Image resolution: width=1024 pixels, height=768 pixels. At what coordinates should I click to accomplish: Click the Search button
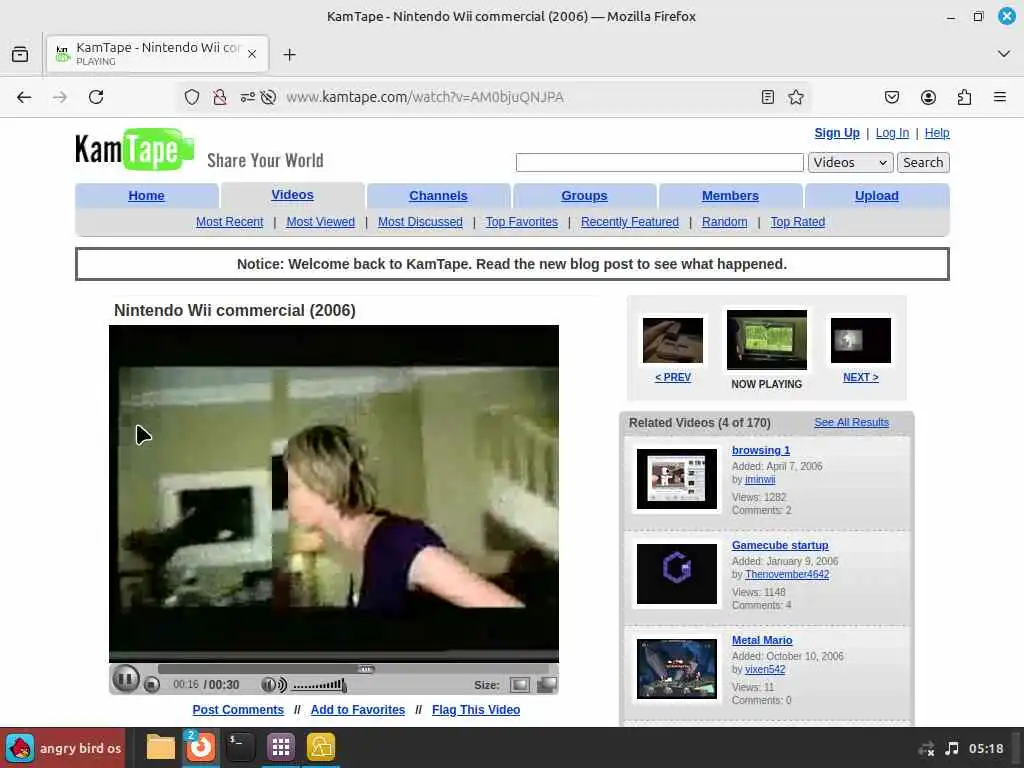coord(923,163)
